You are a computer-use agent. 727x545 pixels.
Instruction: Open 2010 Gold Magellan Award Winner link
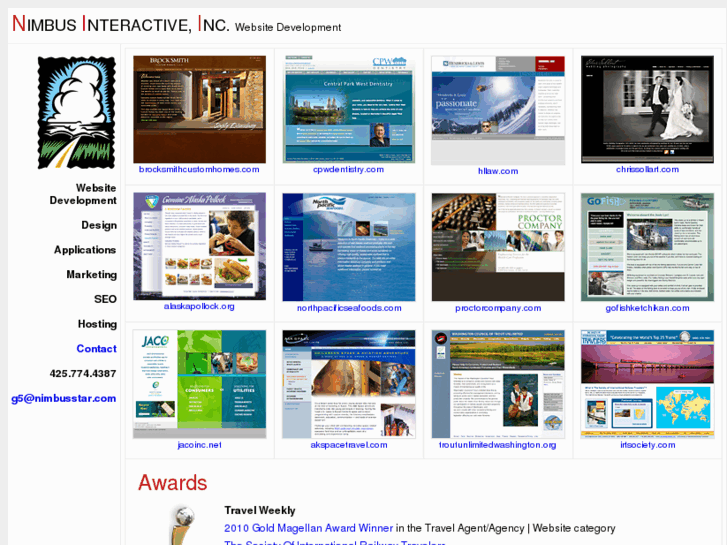(x=308, y=528)
